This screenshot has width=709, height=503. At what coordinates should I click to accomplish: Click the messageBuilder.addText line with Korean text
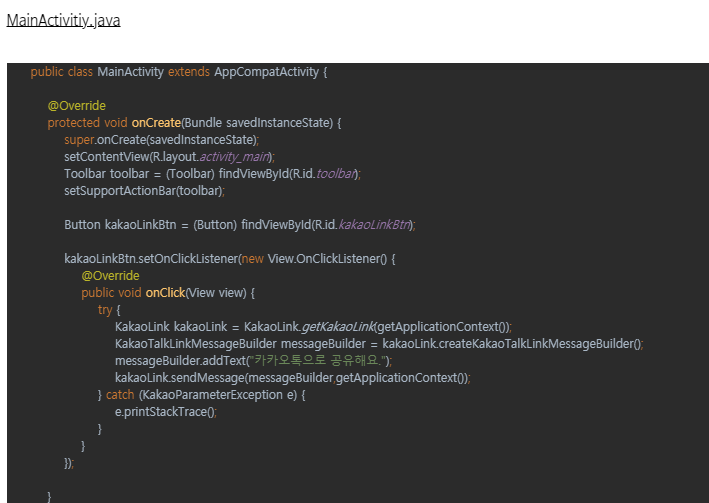click(254, 361)
